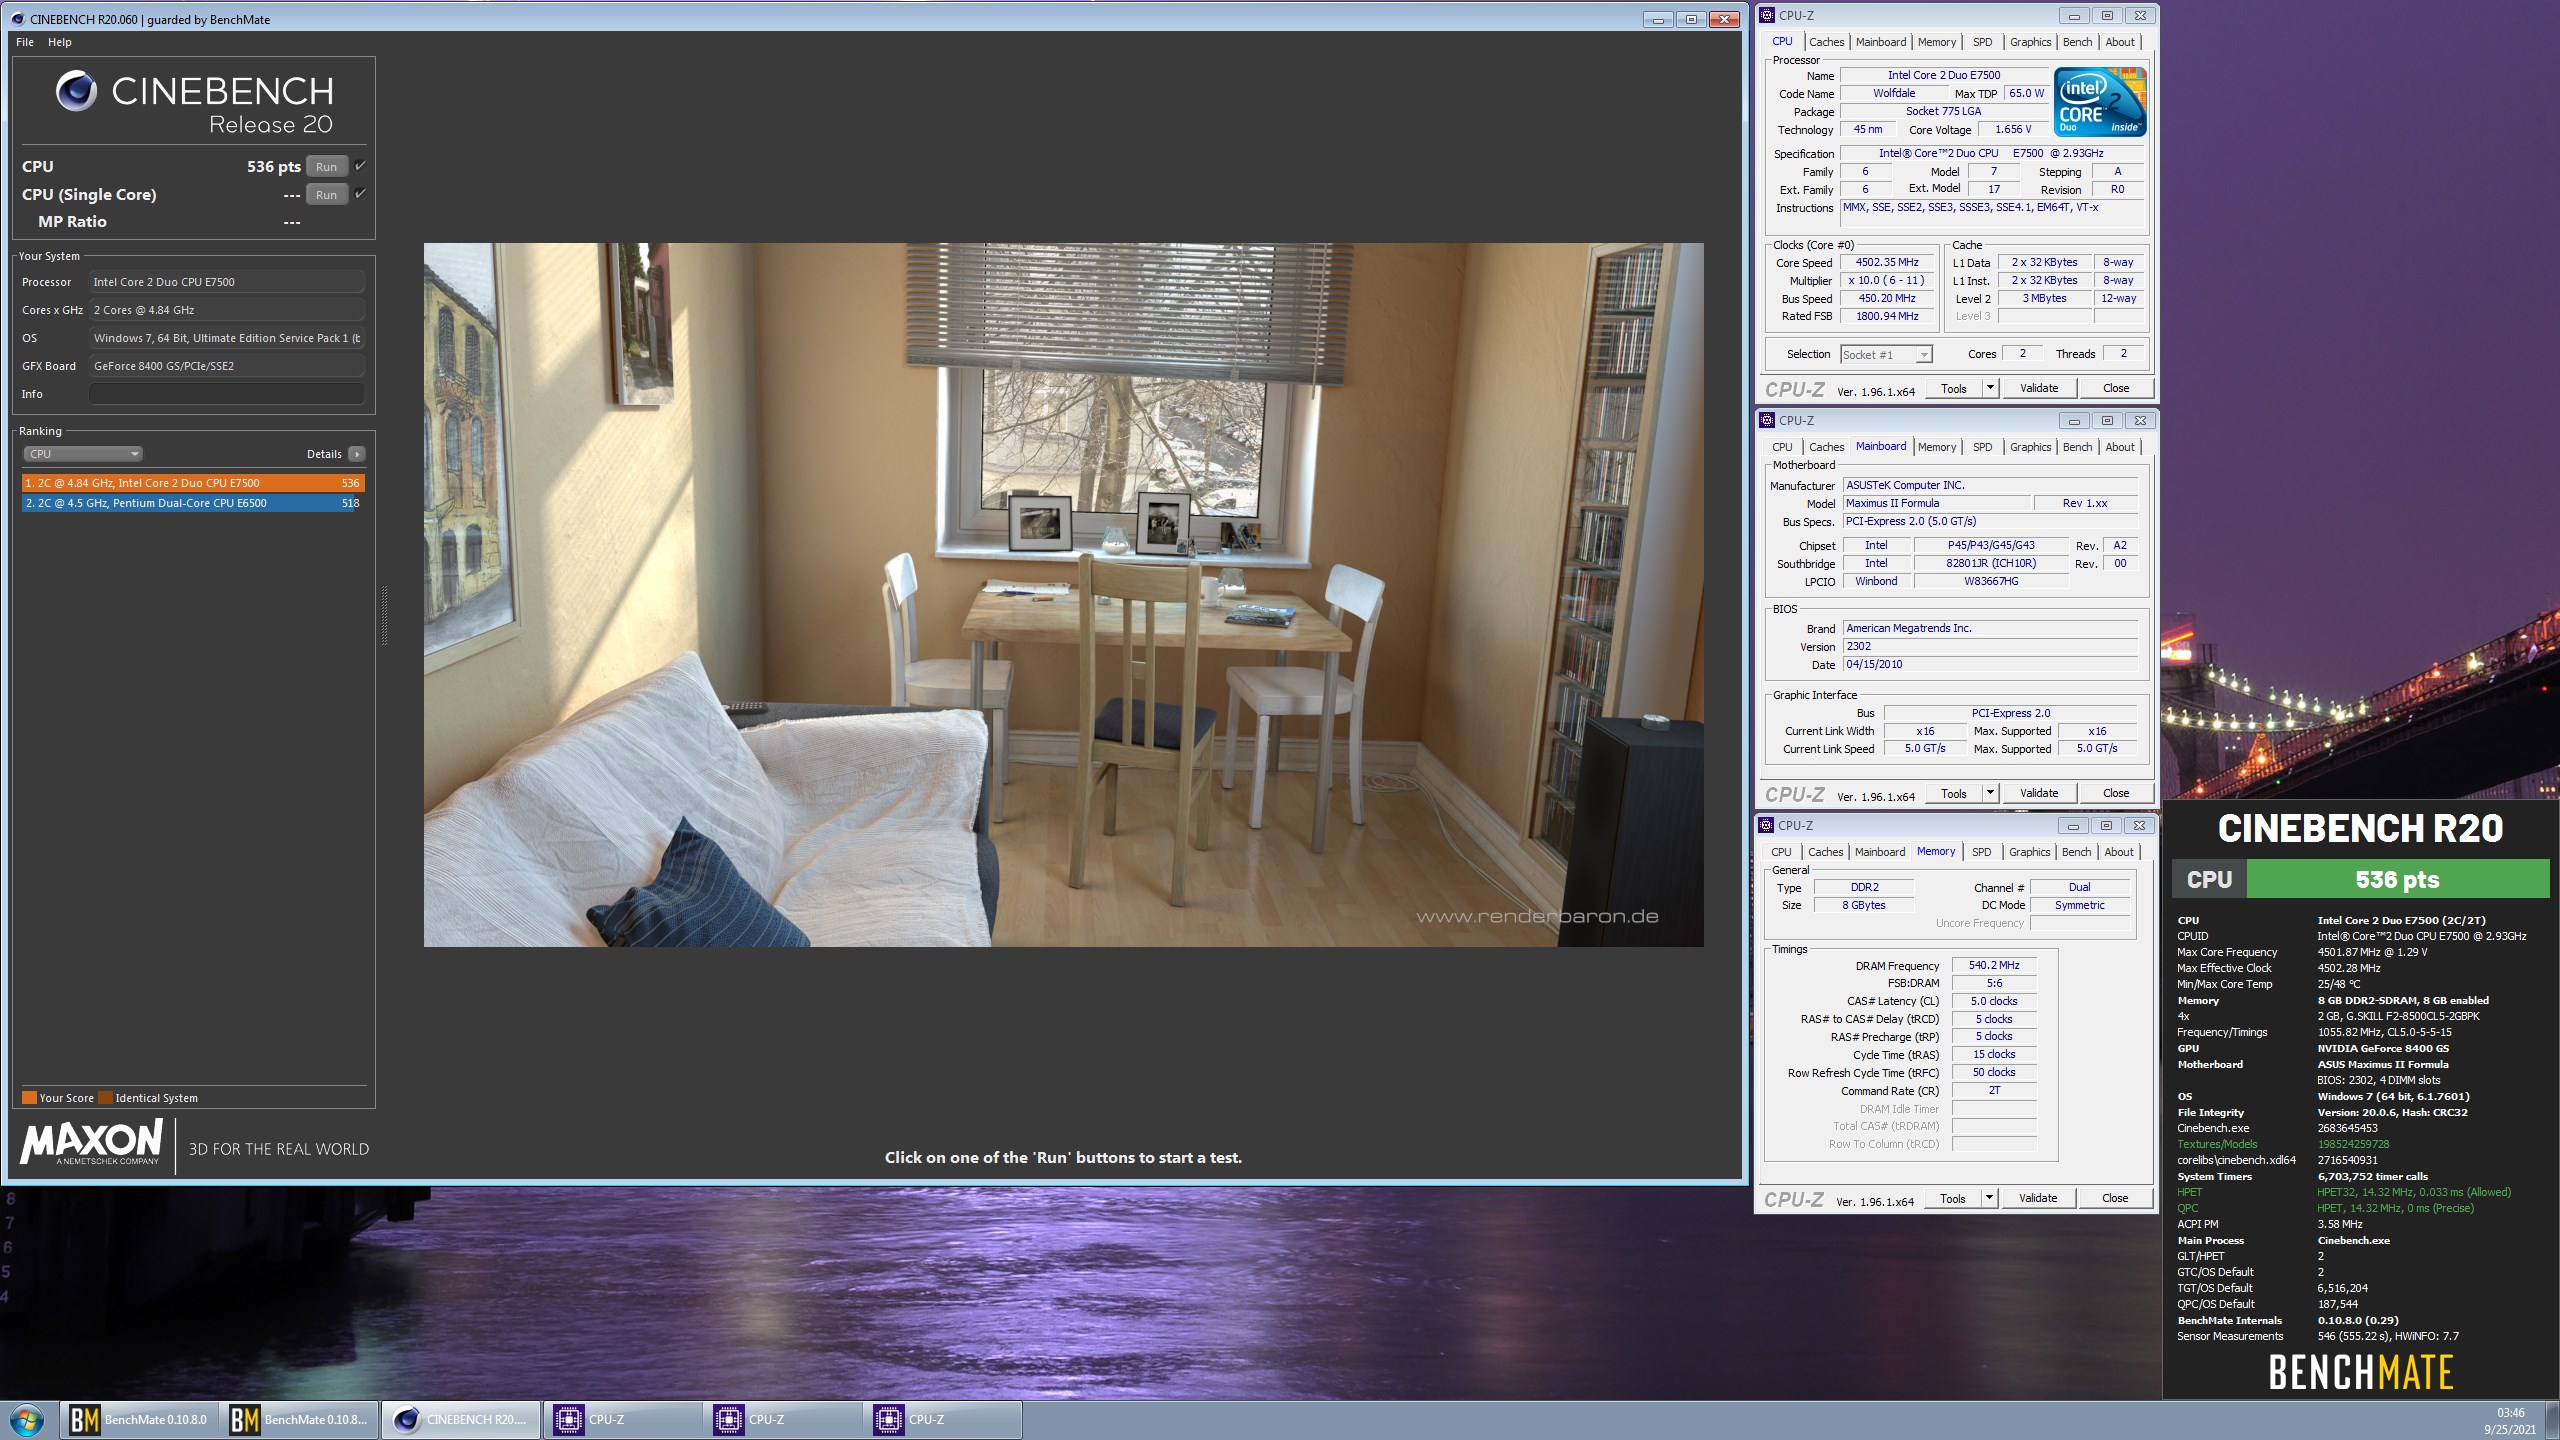Screen dimensions: 2560x1440
Task: Click the rendered room image preview
Action: (1063, 595)
